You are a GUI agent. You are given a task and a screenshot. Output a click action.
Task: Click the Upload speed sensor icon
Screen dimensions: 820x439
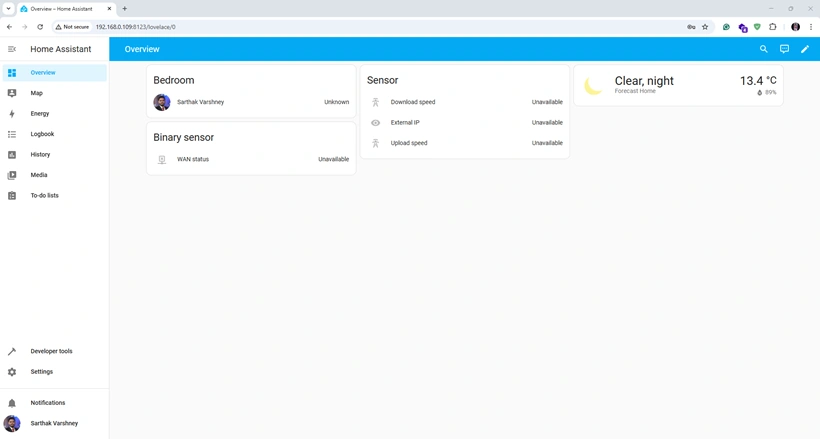click(375, 143)
